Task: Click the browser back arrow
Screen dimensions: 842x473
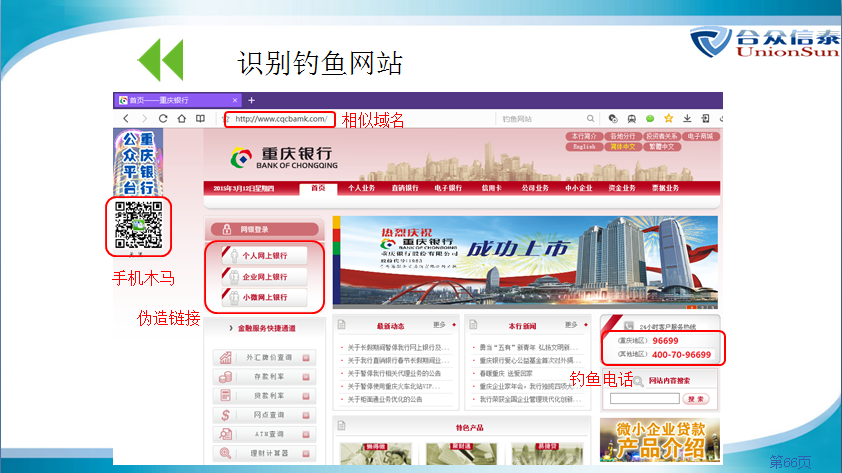Action: click(126, 119)
